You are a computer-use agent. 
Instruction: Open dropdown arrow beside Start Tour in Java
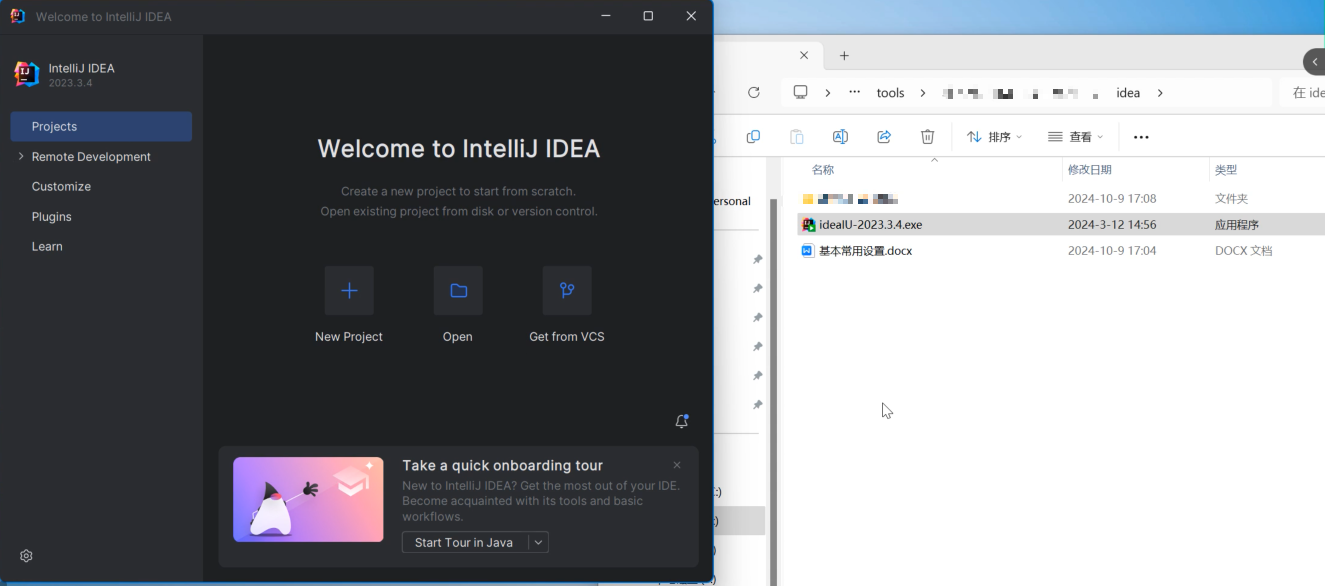[x=538, y=542]
